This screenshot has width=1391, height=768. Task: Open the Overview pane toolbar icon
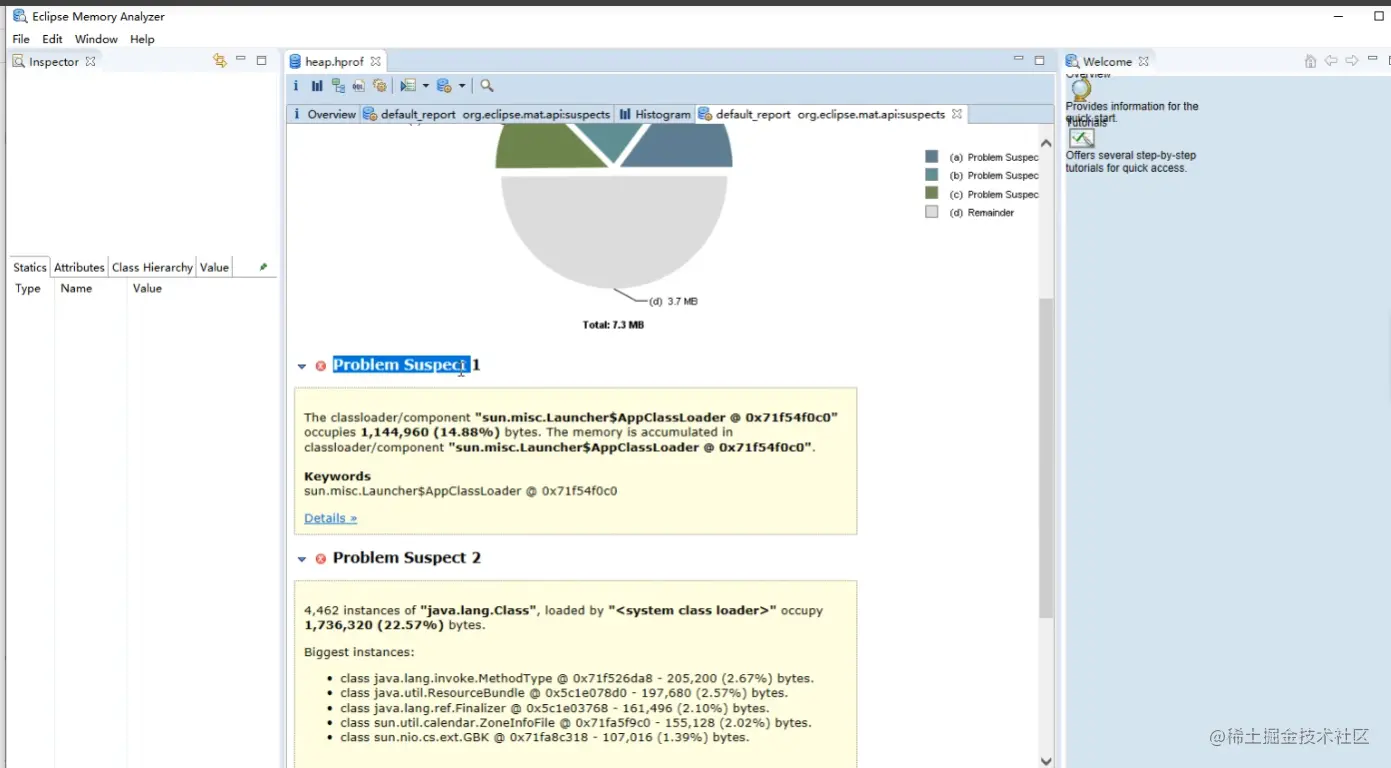coord(296,86)
